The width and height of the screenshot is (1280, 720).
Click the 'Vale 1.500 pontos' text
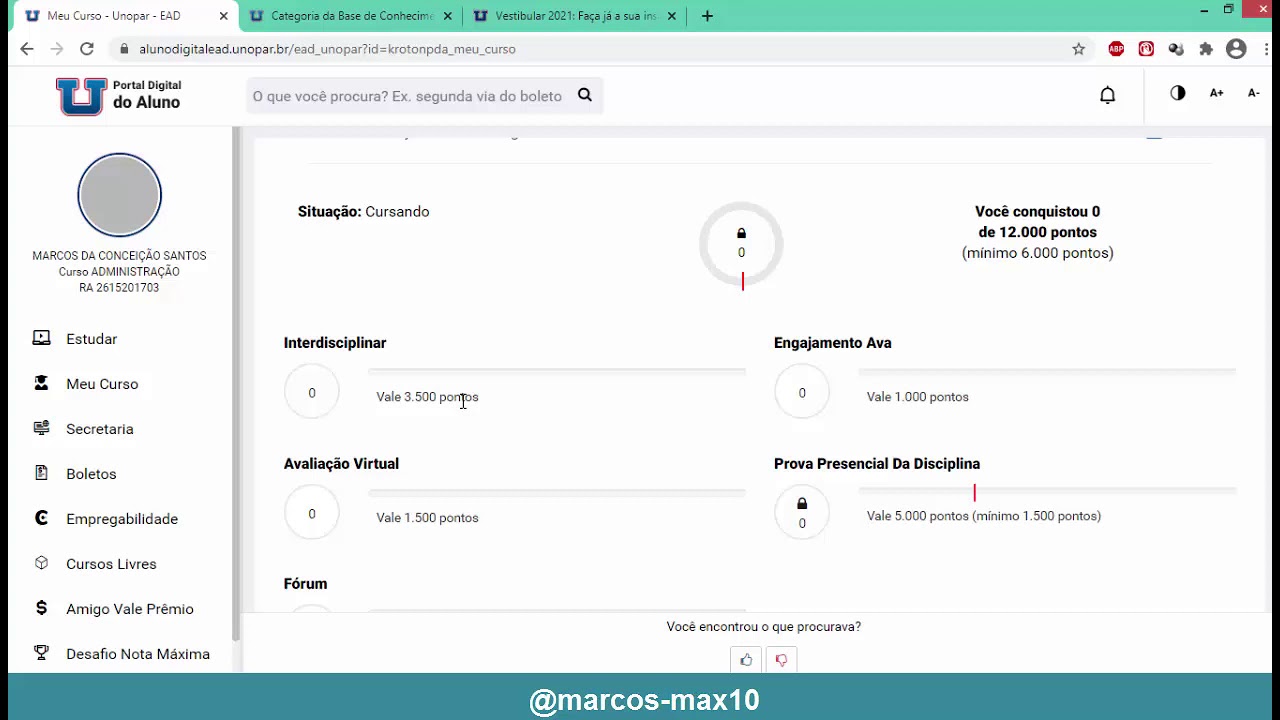427,518
